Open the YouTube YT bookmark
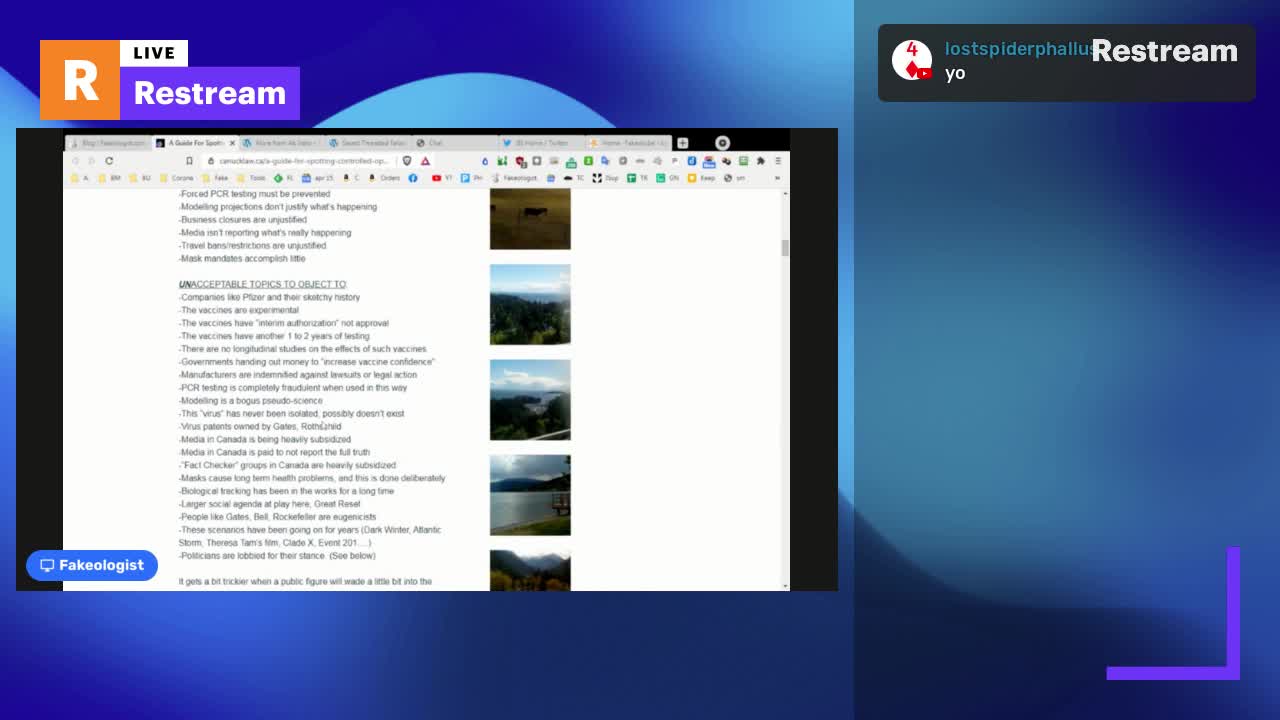 441,178
